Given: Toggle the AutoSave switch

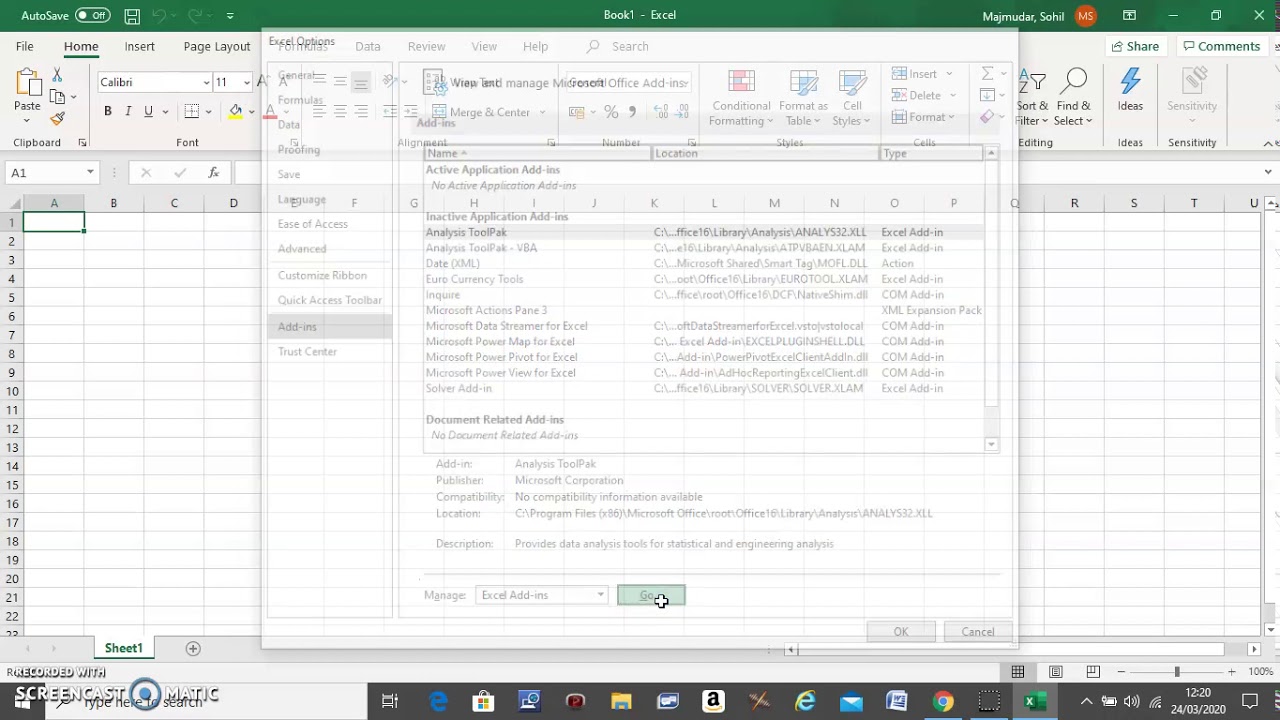Looking at the screenshot, I should point(93,15).
